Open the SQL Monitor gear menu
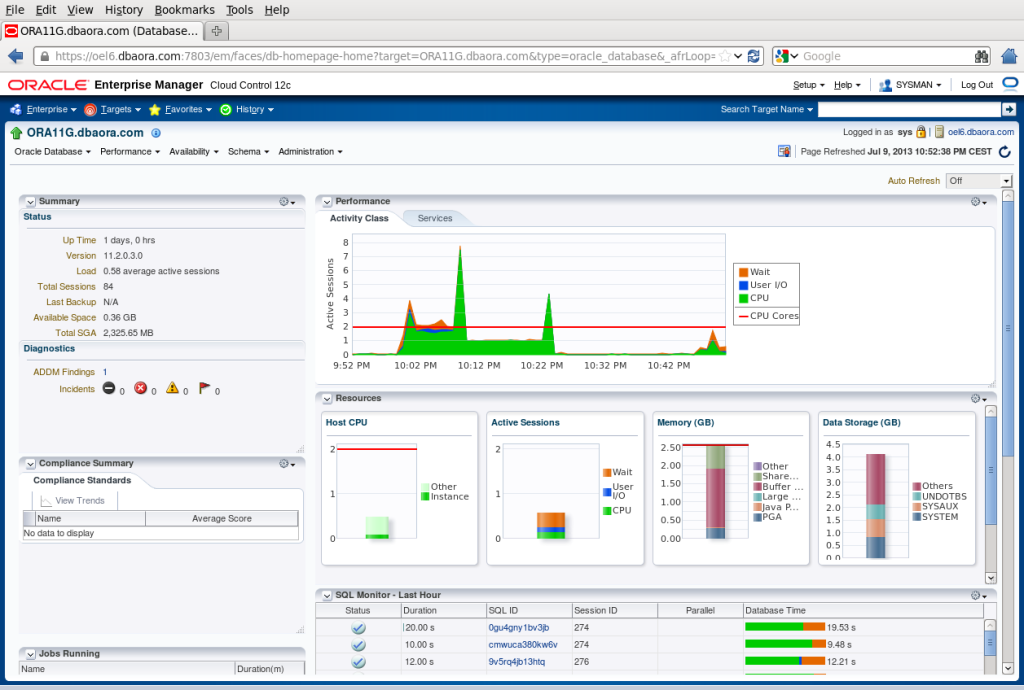This screenshot has width=1024, height=690. (x=978, y=595)
